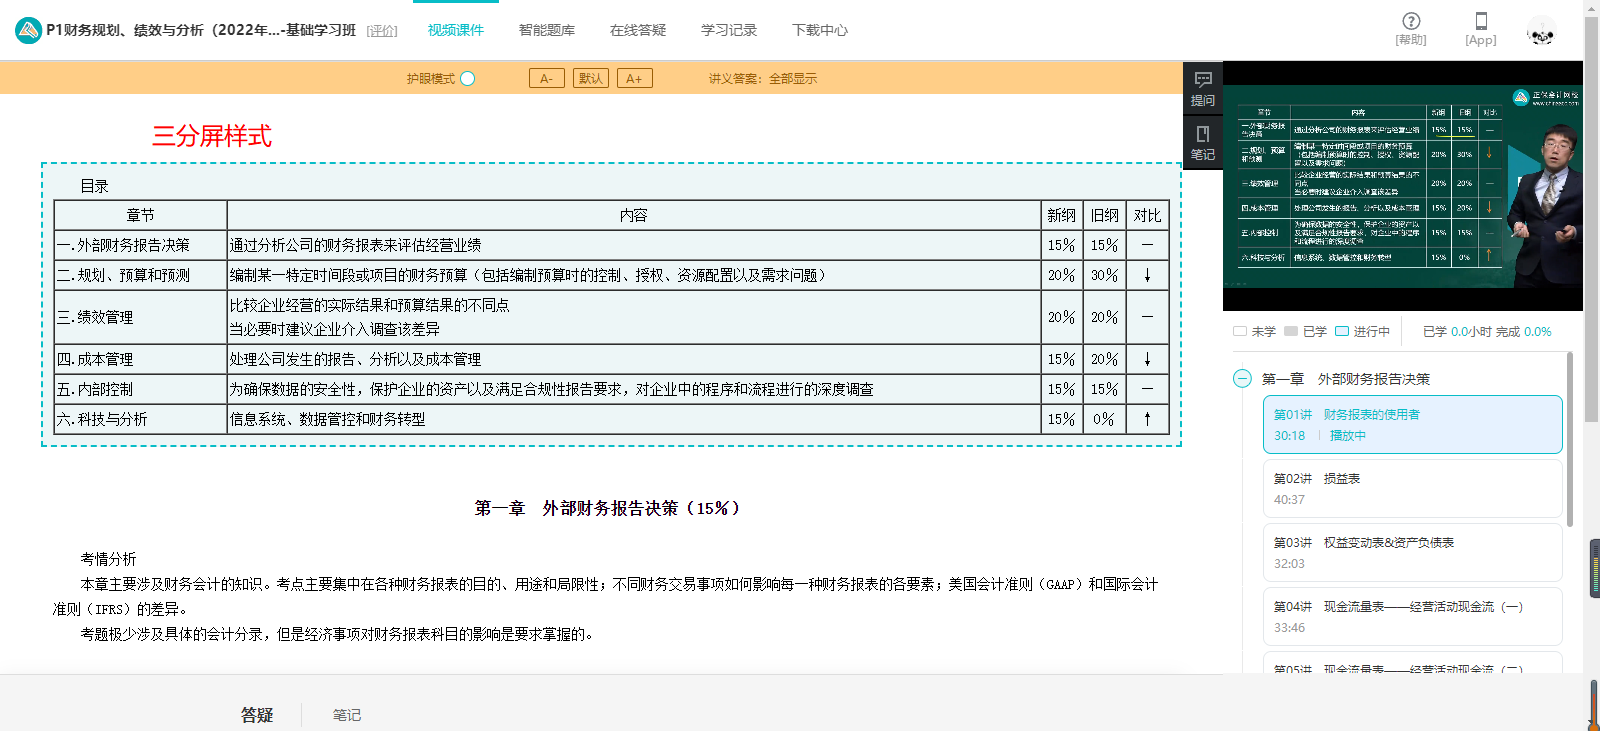Open the 帮助 help icon
This screenshot has height=731, width=1600.
point(1411,22)
